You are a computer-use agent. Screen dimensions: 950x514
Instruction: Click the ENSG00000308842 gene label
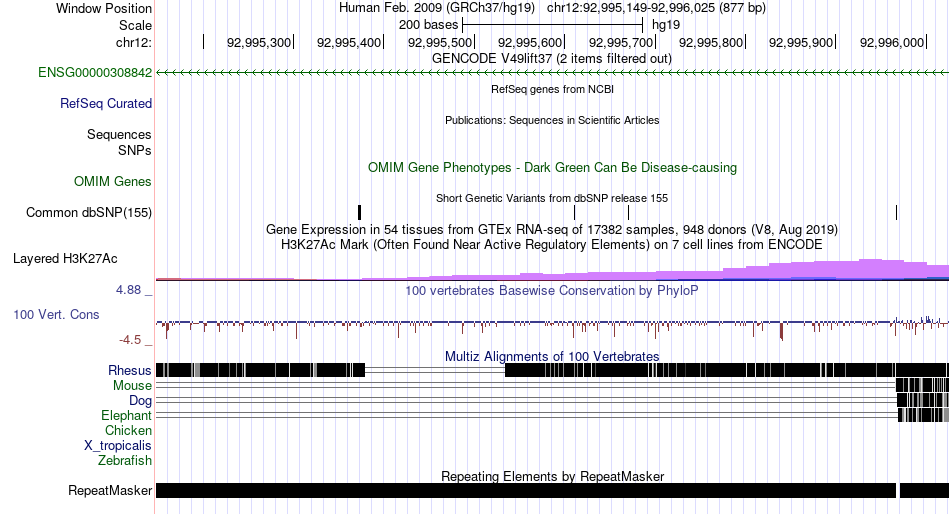(95, 73)
